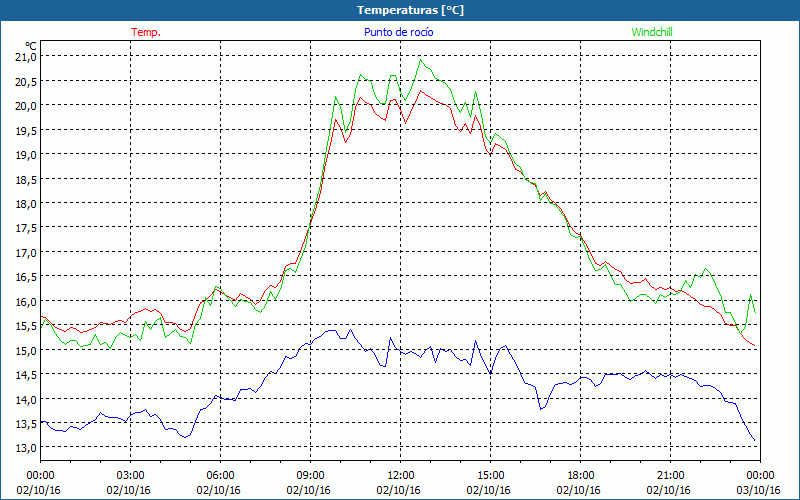This screenshot has height=500, width=800.
Task: Click the Temperaturas [°C] chart title
Action: 410,9
